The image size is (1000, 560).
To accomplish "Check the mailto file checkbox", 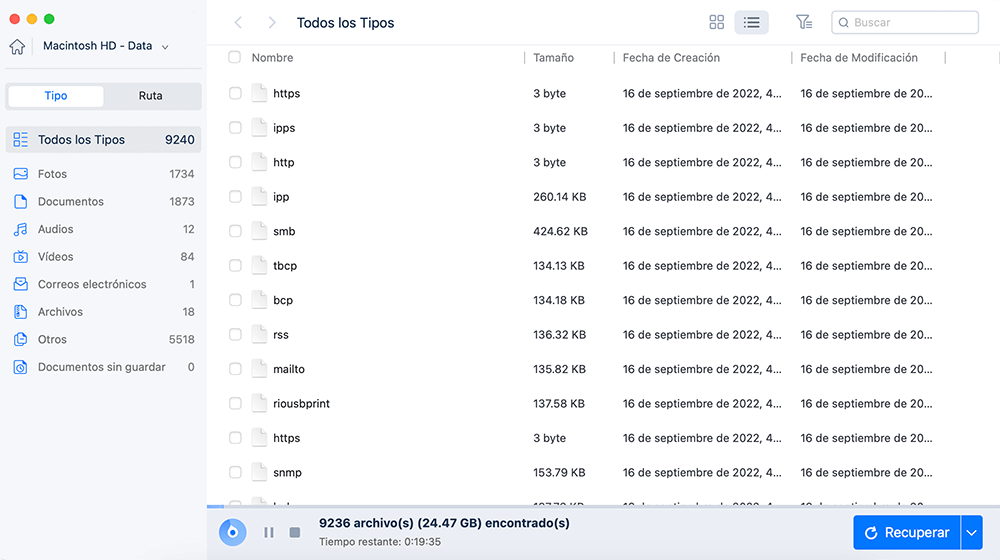I will tap(235, 369).
